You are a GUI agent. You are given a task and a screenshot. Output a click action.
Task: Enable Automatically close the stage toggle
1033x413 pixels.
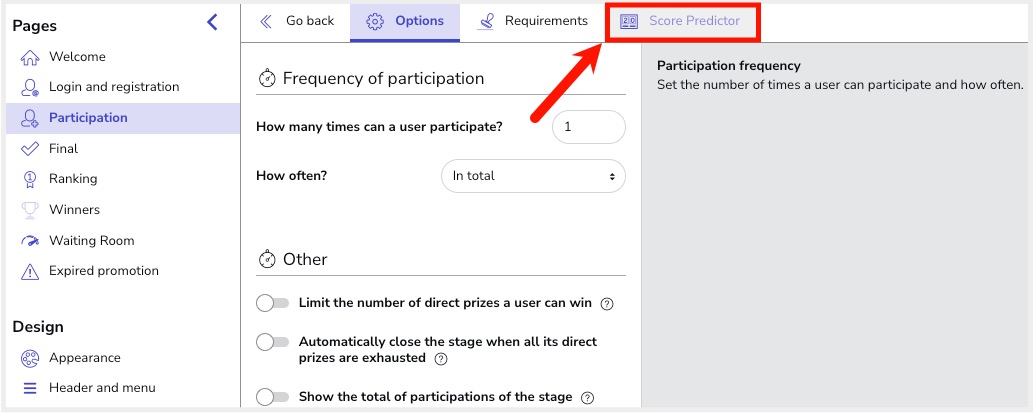[x=273, y=343]
